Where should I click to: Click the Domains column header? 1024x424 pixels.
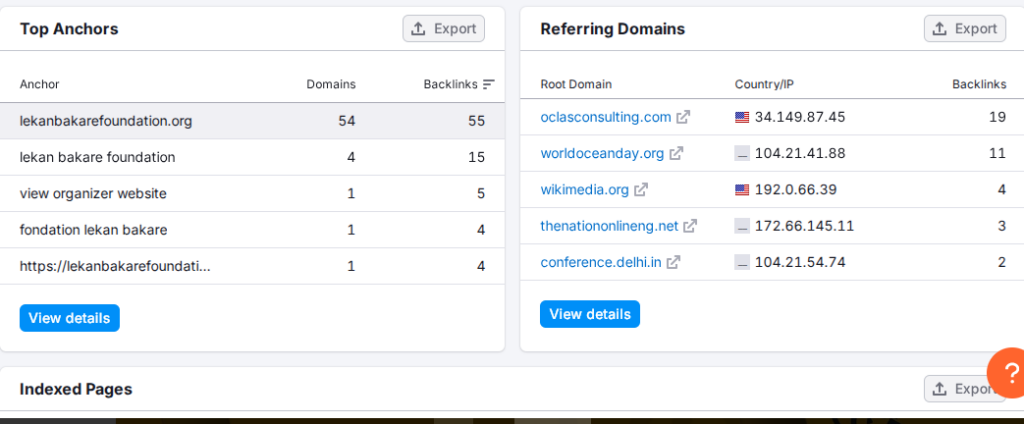331,84
